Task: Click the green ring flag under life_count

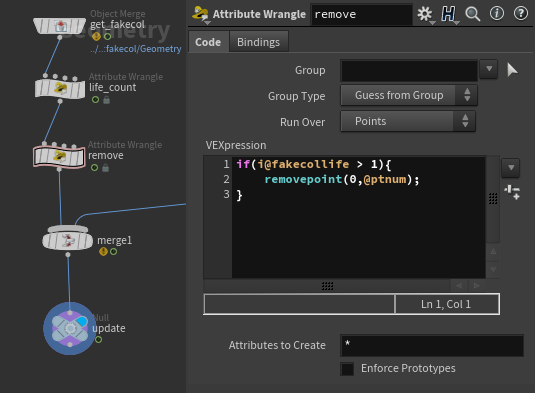Action: (96, 100)
